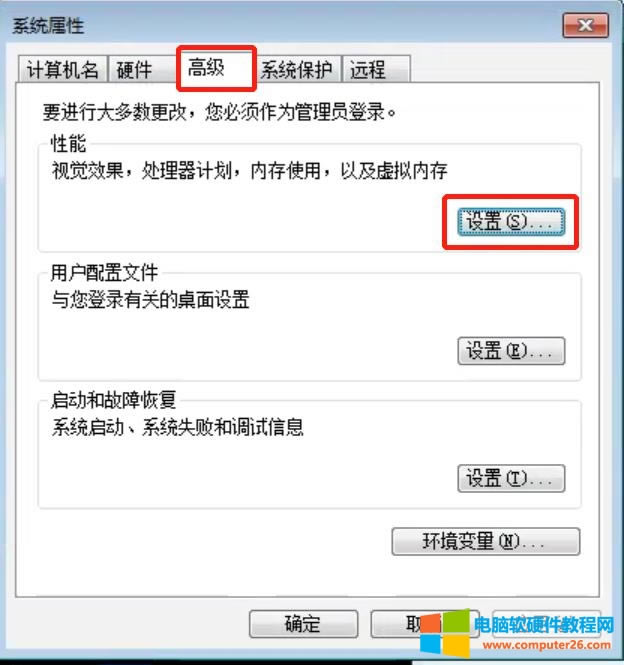
Task: Click 设置(E) under 用户配置文件
Action: (x=511, y=351)
